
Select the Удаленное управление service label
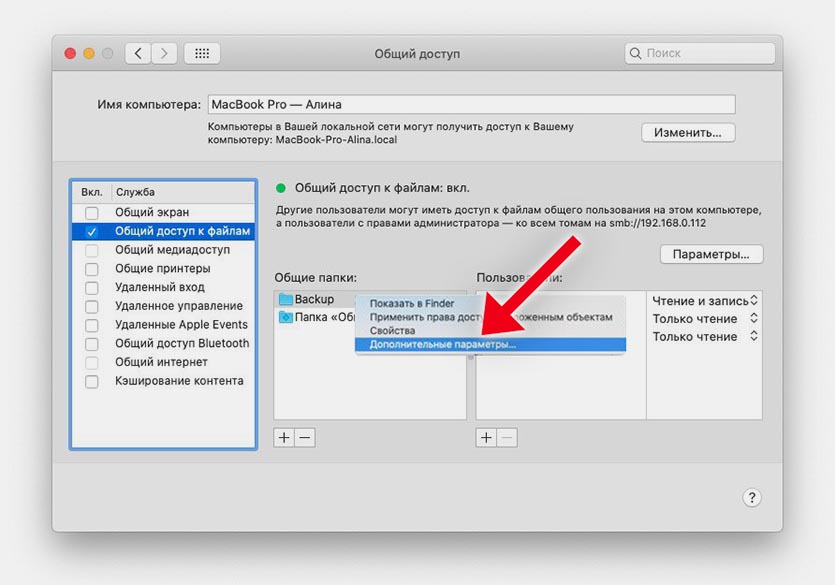179,306
